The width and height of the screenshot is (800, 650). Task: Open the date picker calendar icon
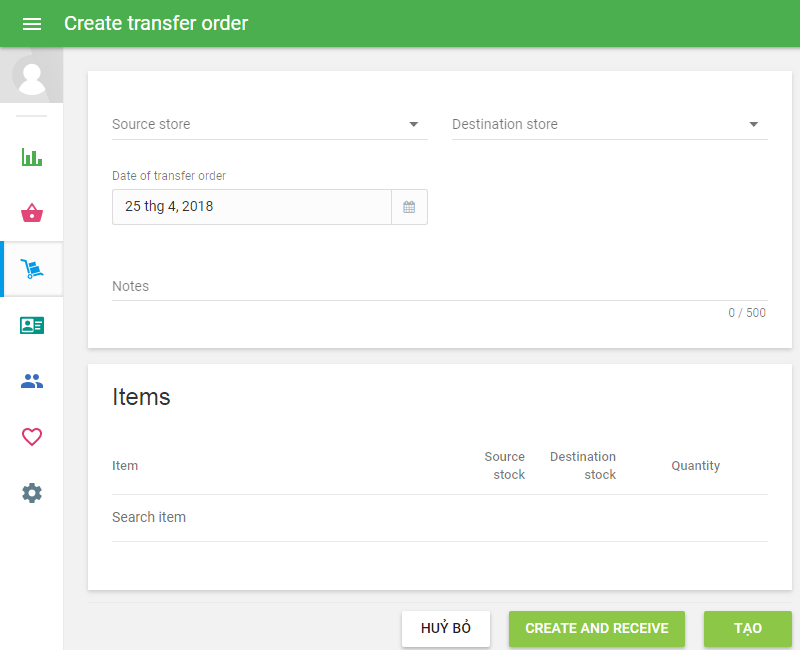(x=410, y=207)
